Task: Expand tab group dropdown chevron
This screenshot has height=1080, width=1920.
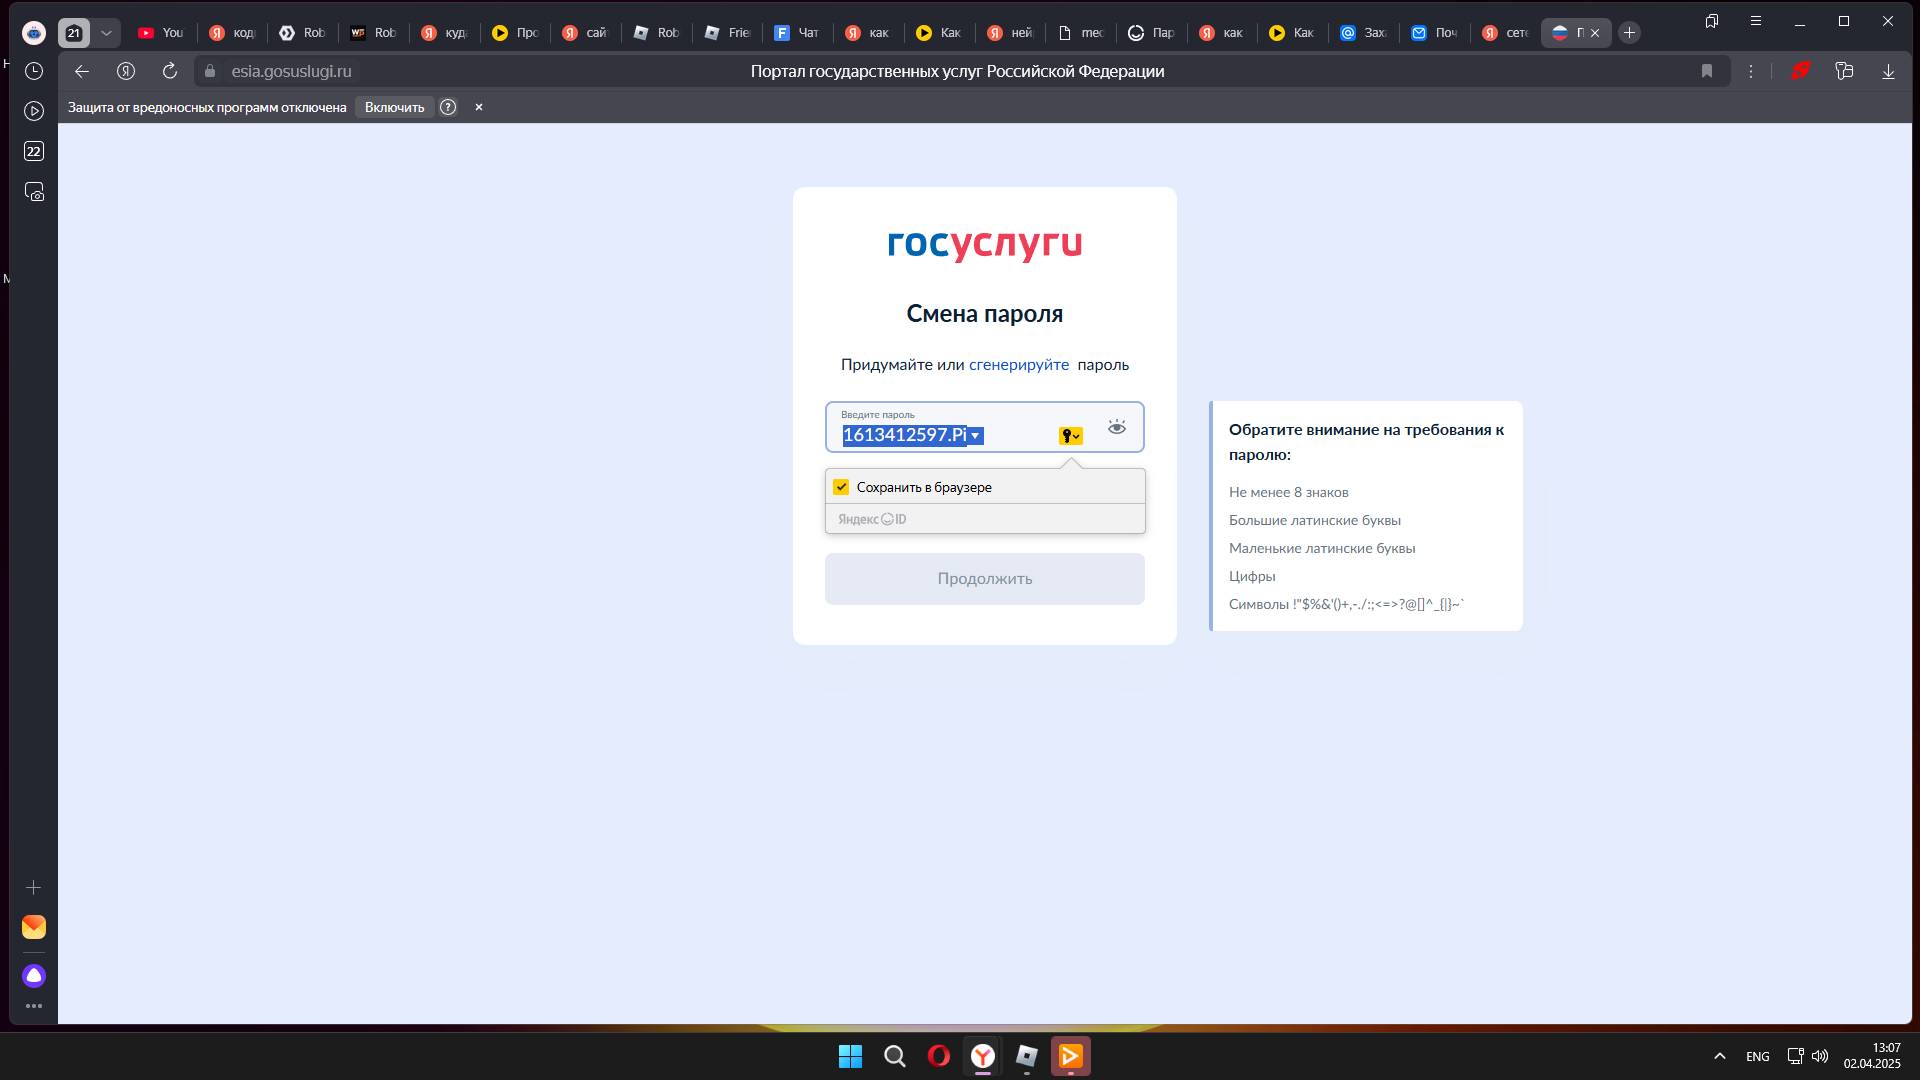Action: pyautogui.click(x=106, y=33)
